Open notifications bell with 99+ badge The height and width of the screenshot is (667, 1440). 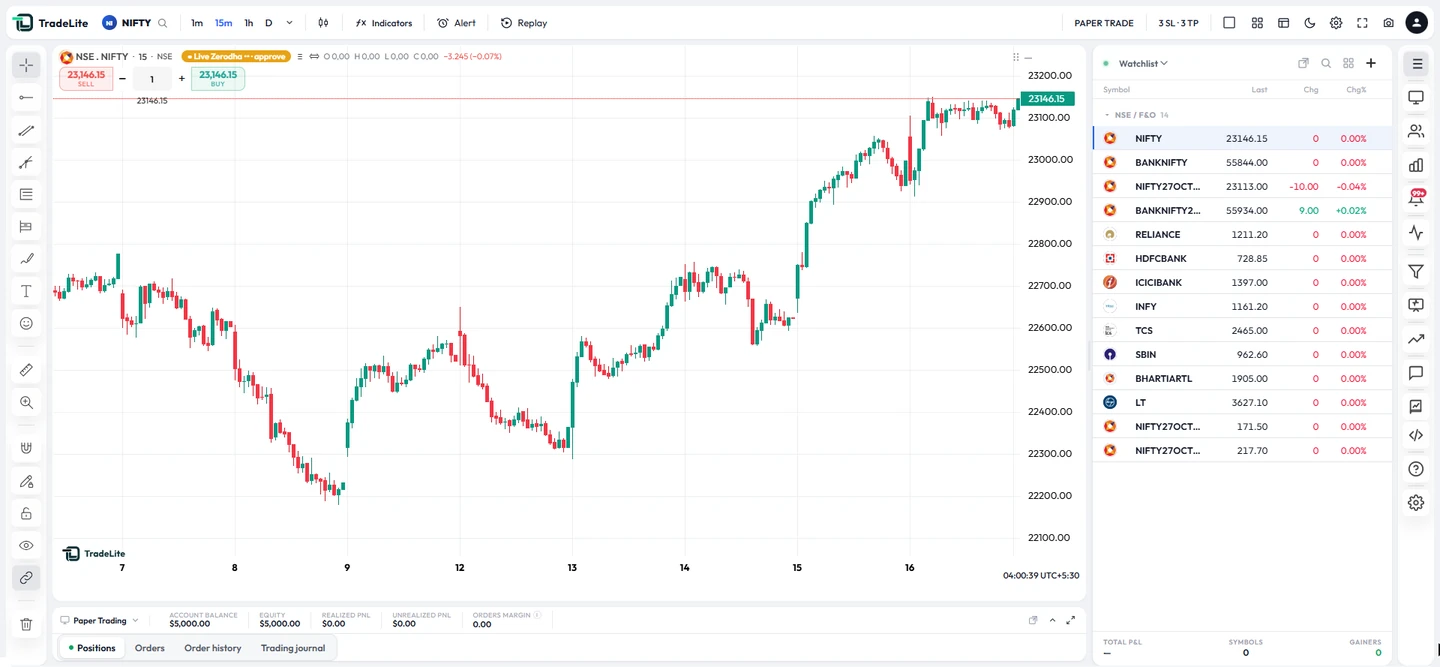tap(1416, 198)
